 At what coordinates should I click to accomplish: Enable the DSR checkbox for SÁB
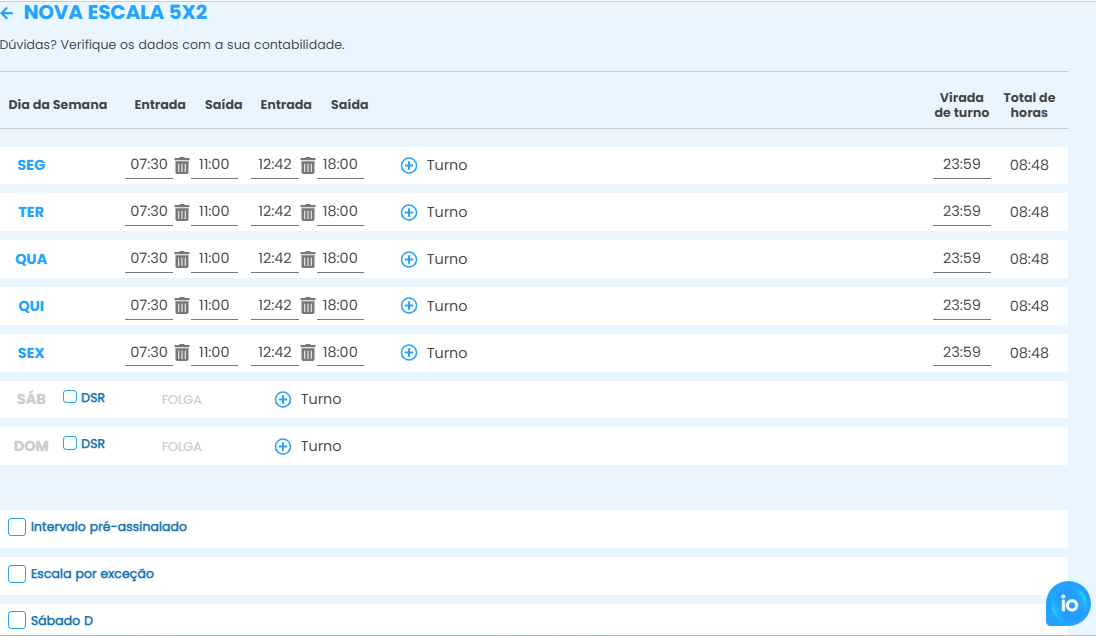[x=70, y=397]
